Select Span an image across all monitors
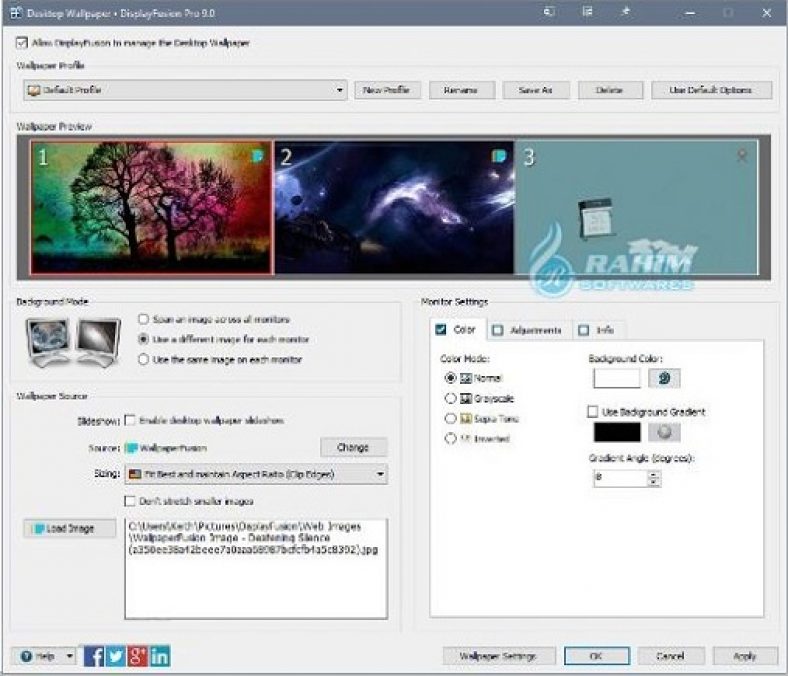788x676 pixels. coord(144,319)
